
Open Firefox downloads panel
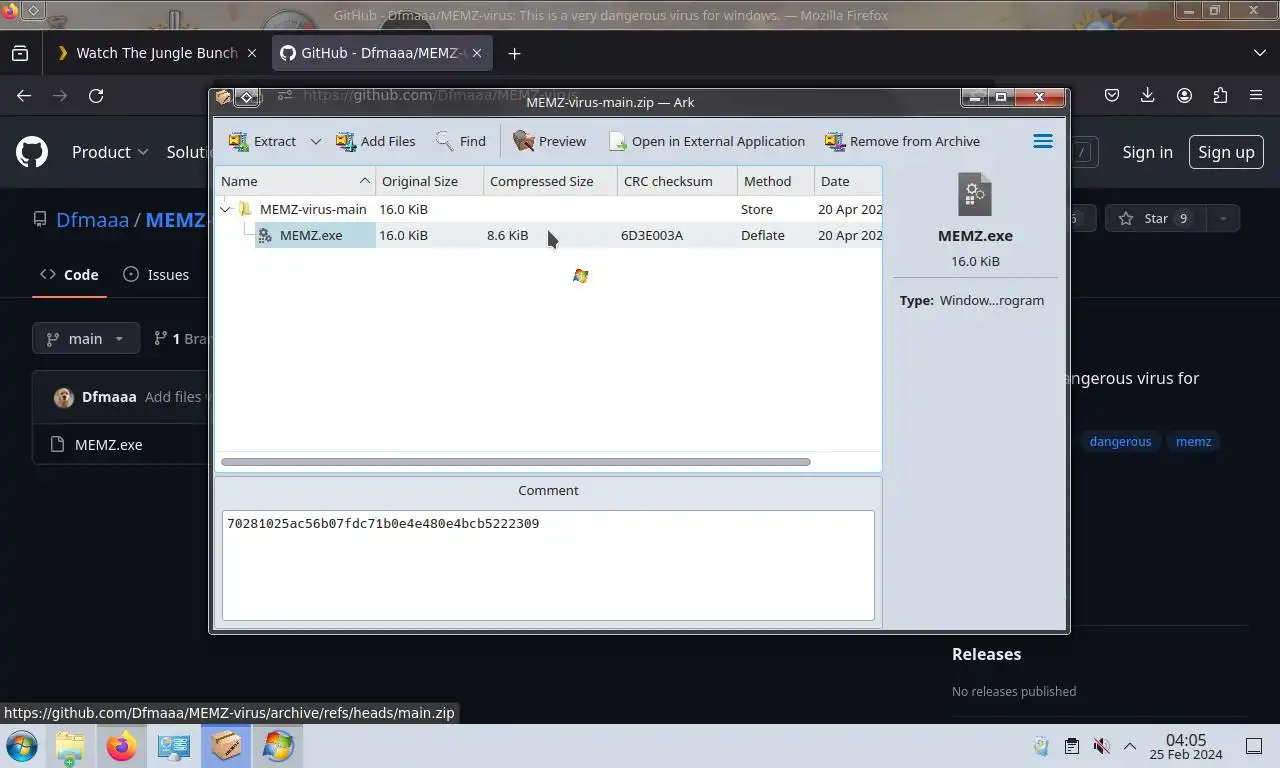pyautogui.click(x=1148, y=95)
